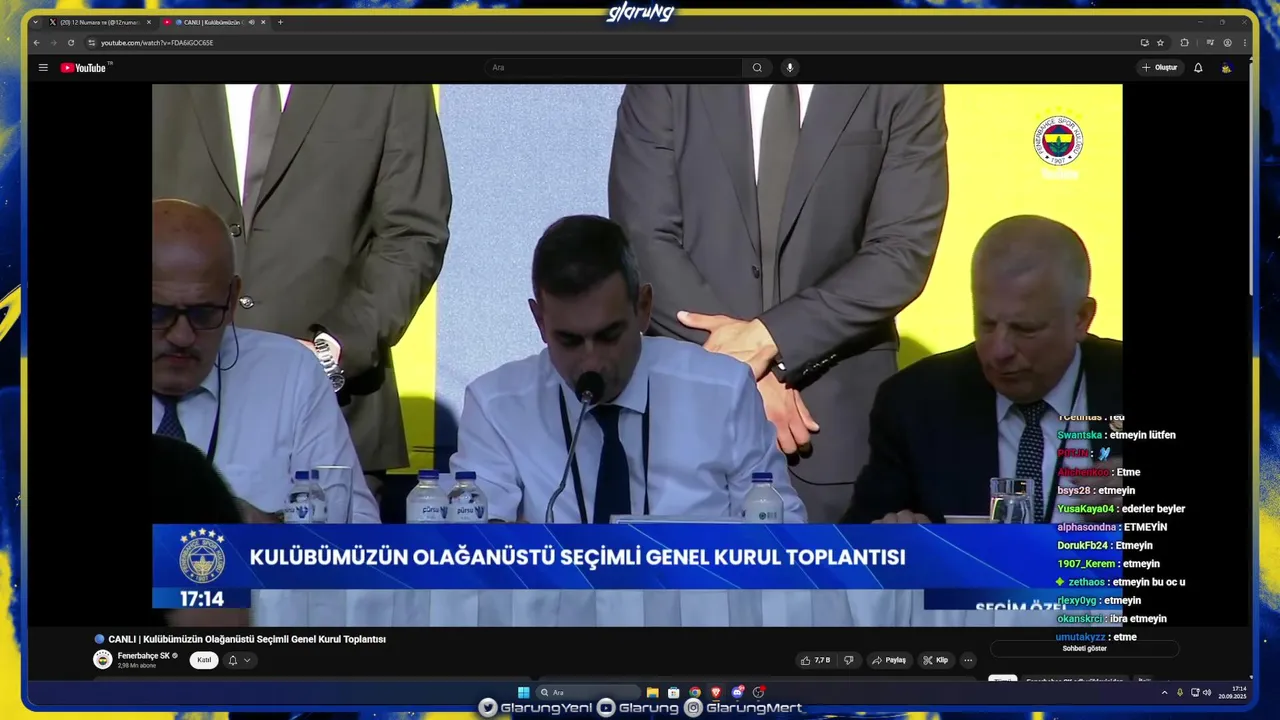The height and width of the screenshot is (720, 1280).
Task: Focus the YouTube 'Ara' search field
Action: (614, 68)
